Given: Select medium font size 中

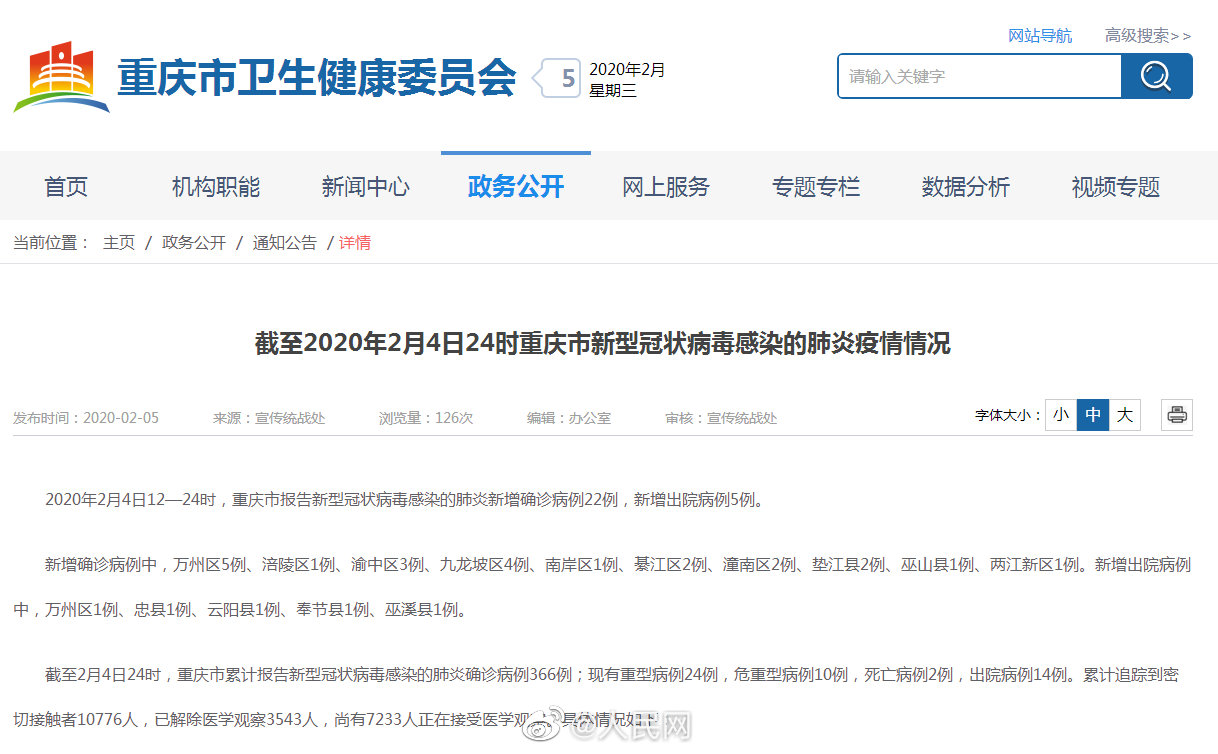Looking at the screenshot, I should click(x=1092, y=415).
